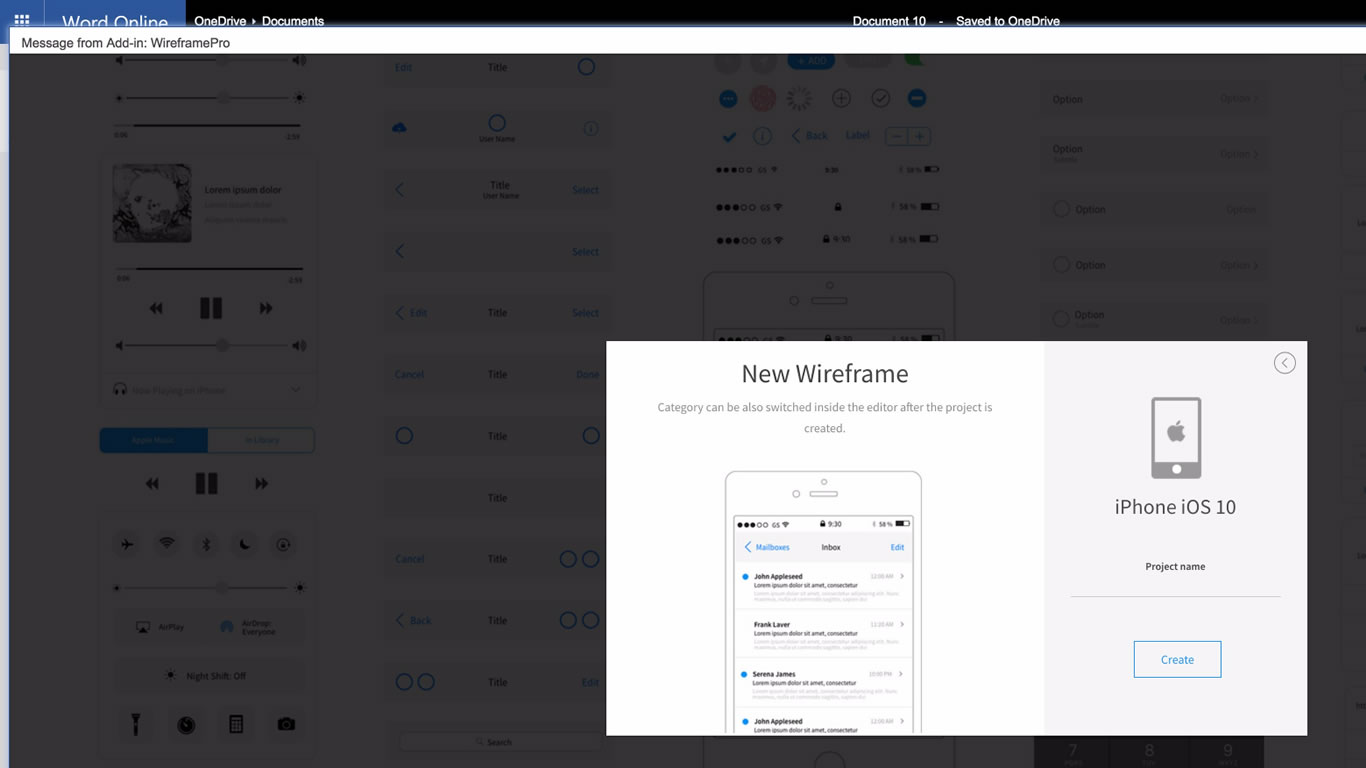The height and width of the screenshot is (768, 1366).
Task: Click the headphones icon by Now Playing
Action: (x=120, y=389)
